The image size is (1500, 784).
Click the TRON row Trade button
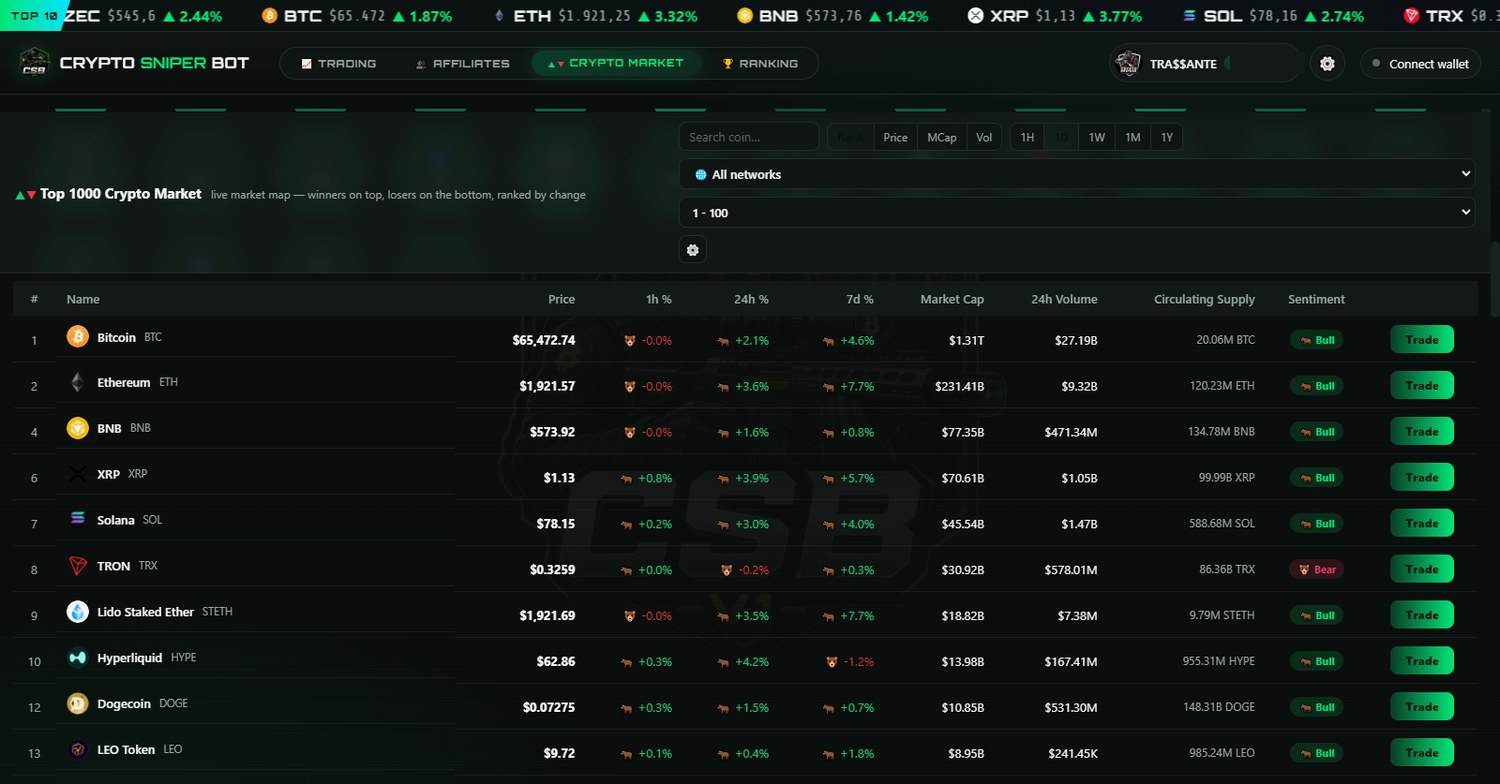pyautogui.click(x=1421, y=569)
